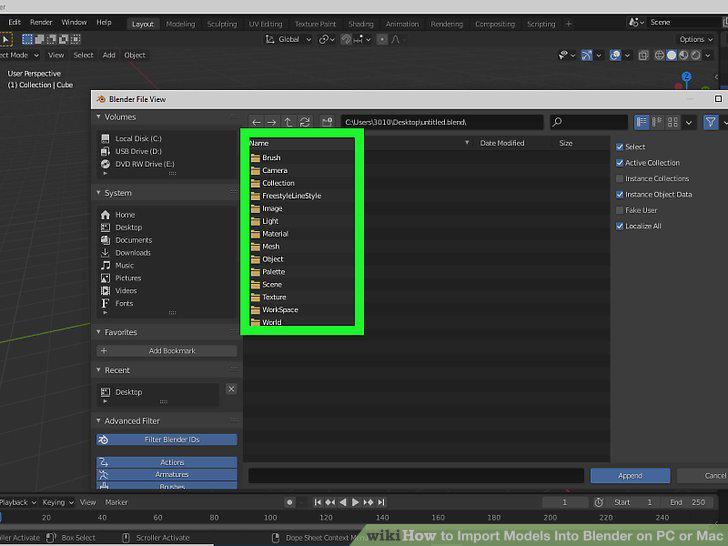Collapse the Volumes panel
The height and width of the screenshot is (546, 728).
(98, 117)
